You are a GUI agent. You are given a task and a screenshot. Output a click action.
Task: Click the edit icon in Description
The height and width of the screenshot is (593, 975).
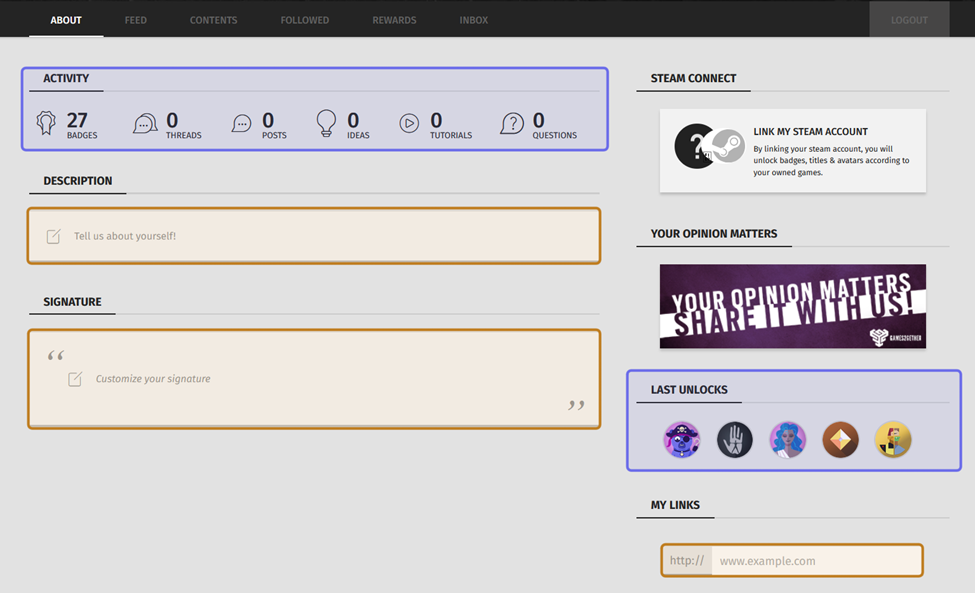[54, 237]
